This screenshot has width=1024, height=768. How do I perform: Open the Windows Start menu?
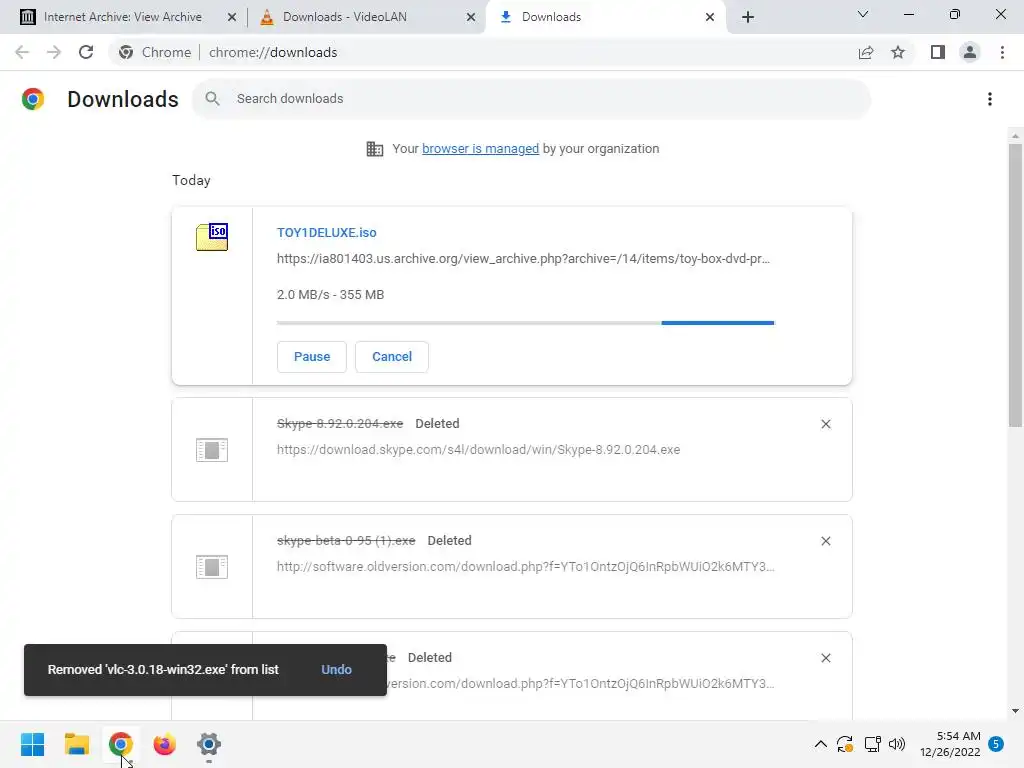point(33,744)
